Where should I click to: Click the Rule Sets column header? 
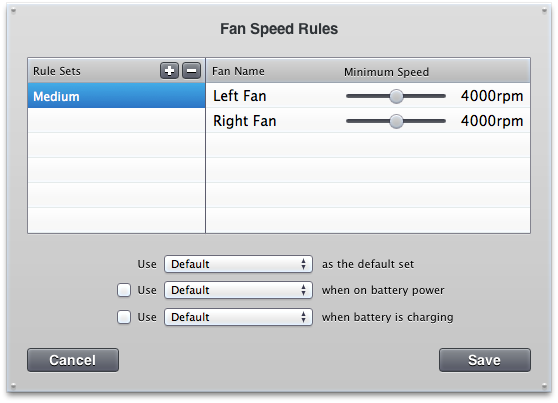click(x=57, y=71)
